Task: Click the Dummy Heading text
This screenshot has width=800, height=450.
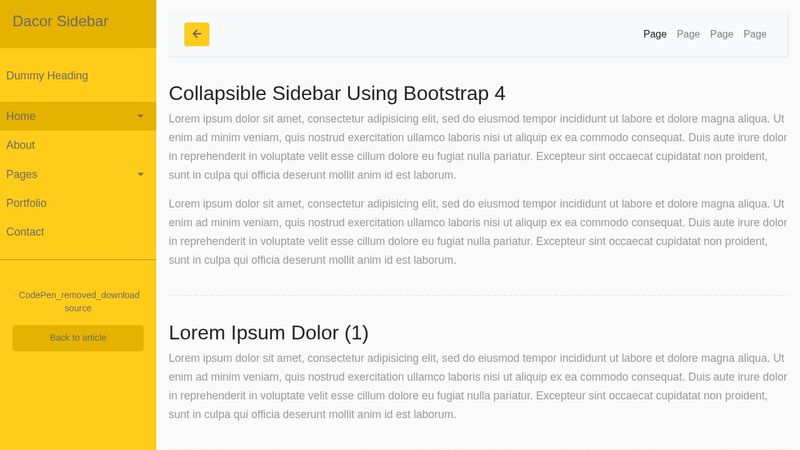Action: 47,76
